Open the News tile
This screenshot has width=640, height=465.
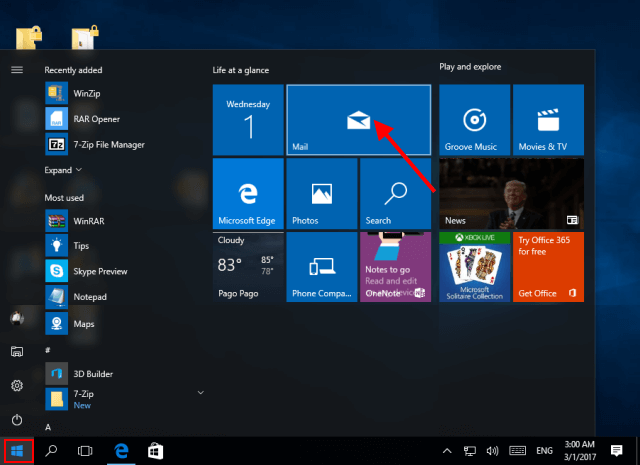pos(511,194)
